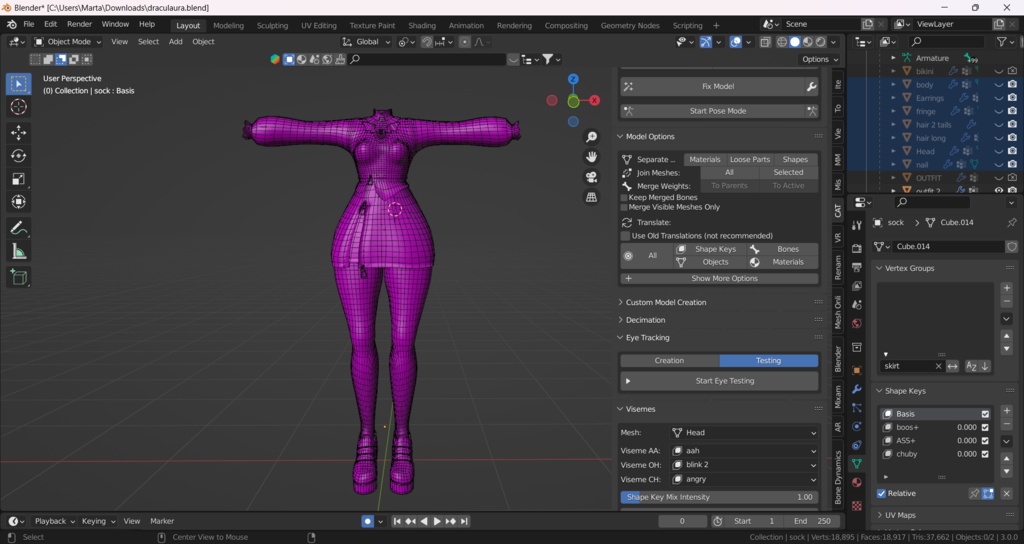Screen dimensions: 1024x544
Task: Open Viseme CH angry dropdown
Action: [744, 479]
